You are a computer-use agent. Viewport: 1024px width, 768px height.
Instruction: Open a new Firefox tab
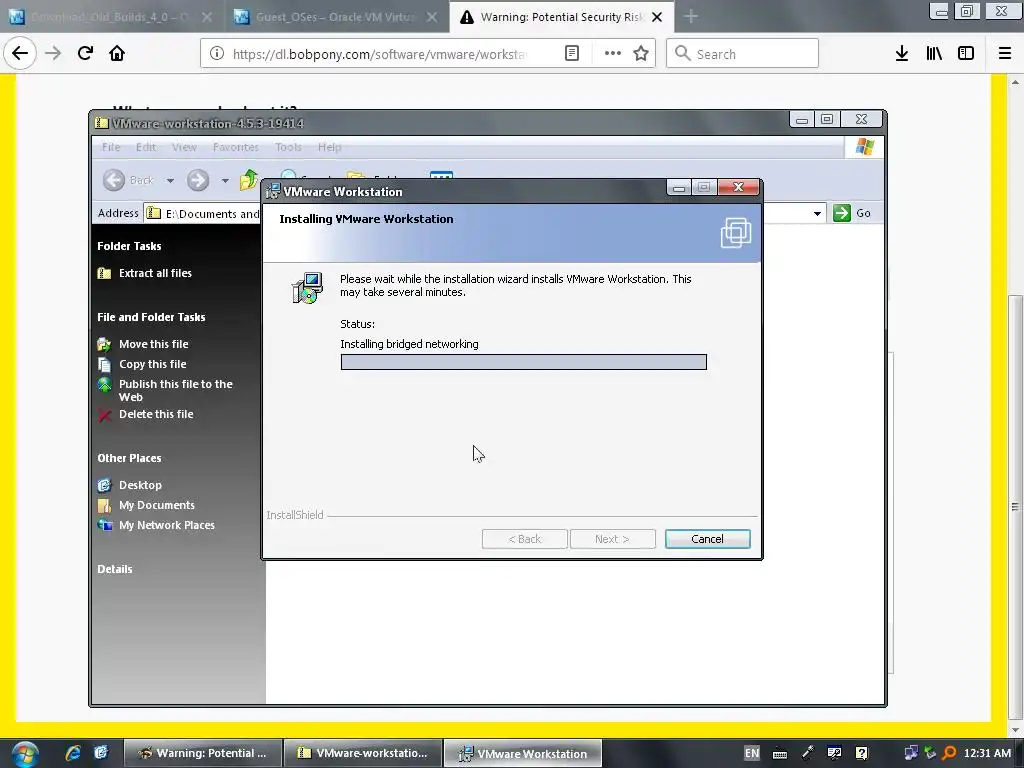[691, 17]
